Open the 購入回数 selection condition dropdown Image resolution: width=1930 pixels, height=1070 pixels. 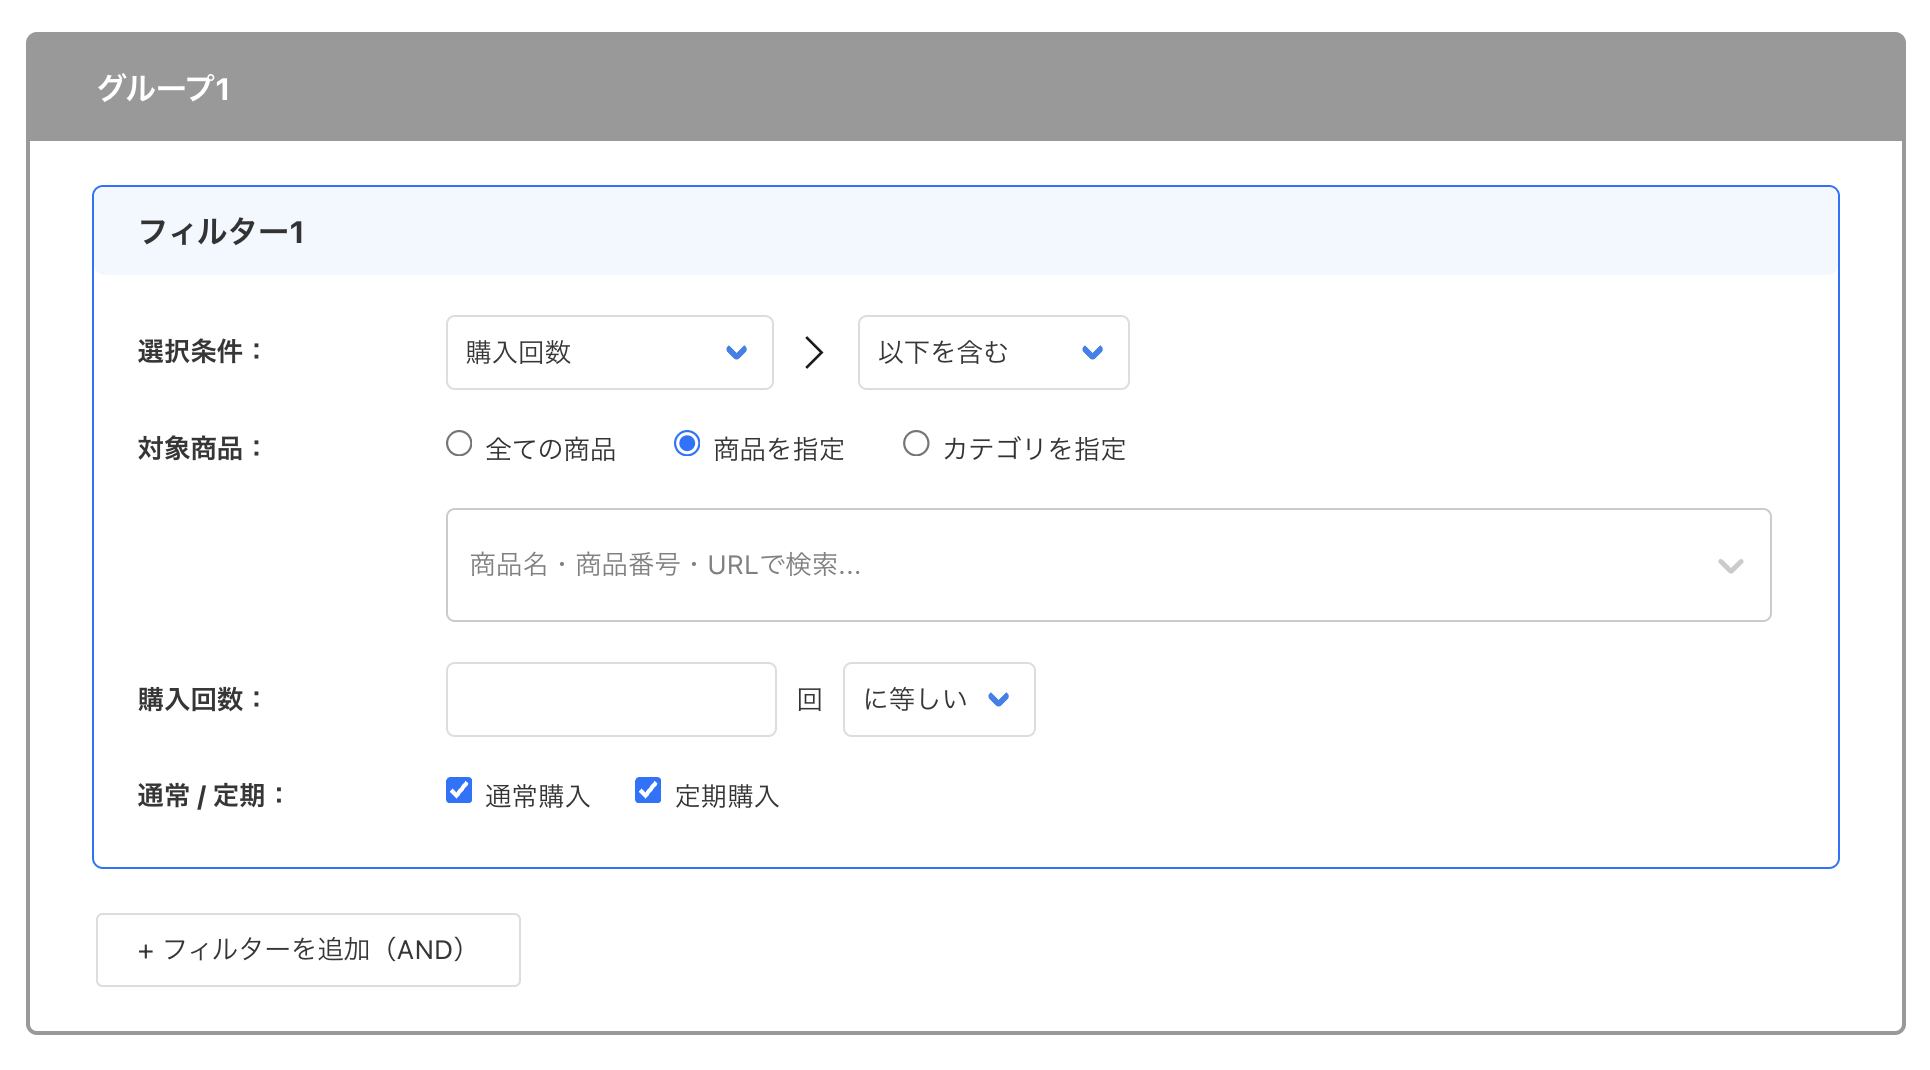[610, 352]
